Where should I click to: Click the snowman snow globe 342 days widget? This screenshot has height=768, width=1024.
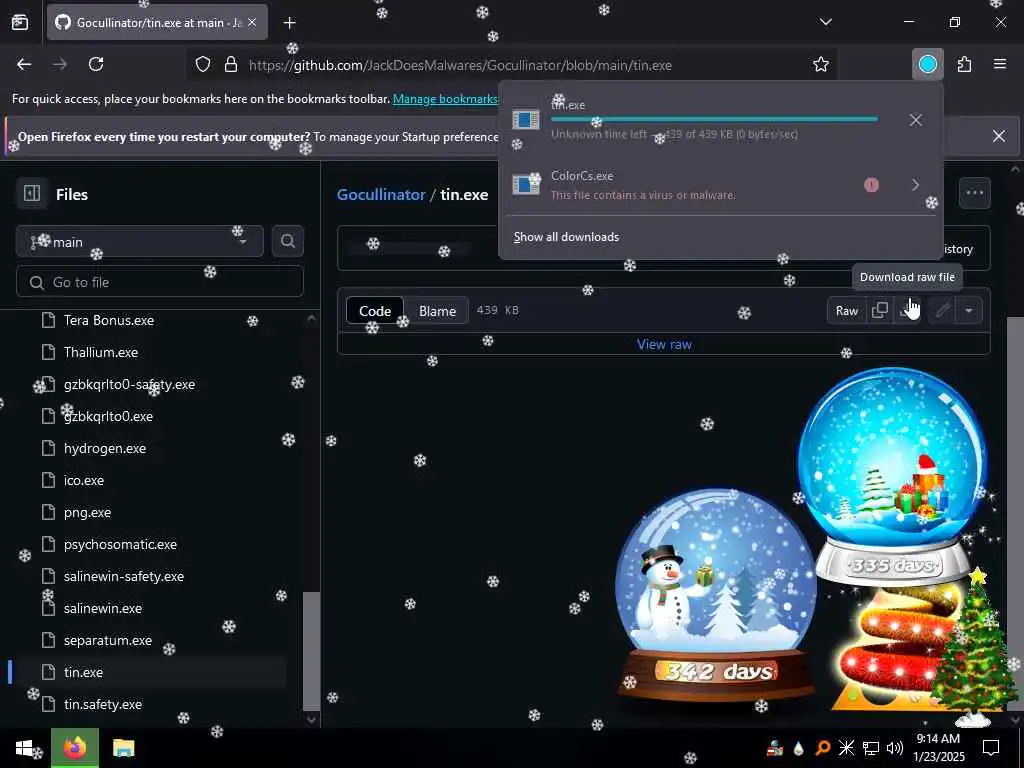[x=716, y=595]
